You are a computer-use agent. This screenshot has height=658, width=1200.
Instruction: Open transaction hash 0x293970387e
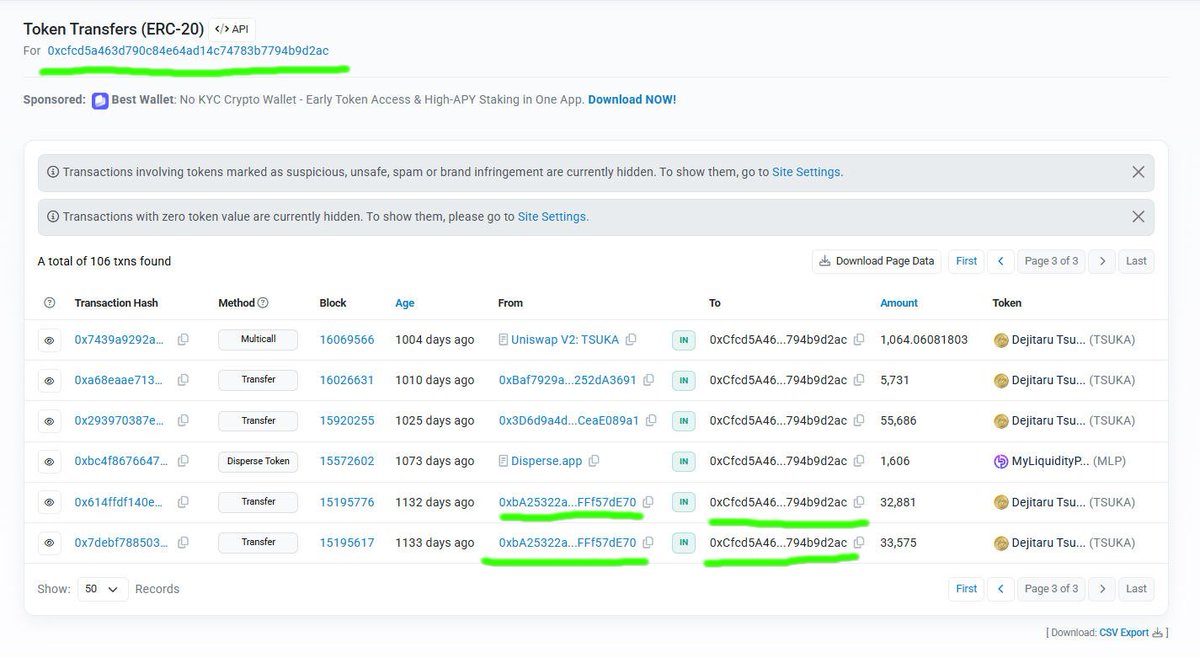coord(119,421)
